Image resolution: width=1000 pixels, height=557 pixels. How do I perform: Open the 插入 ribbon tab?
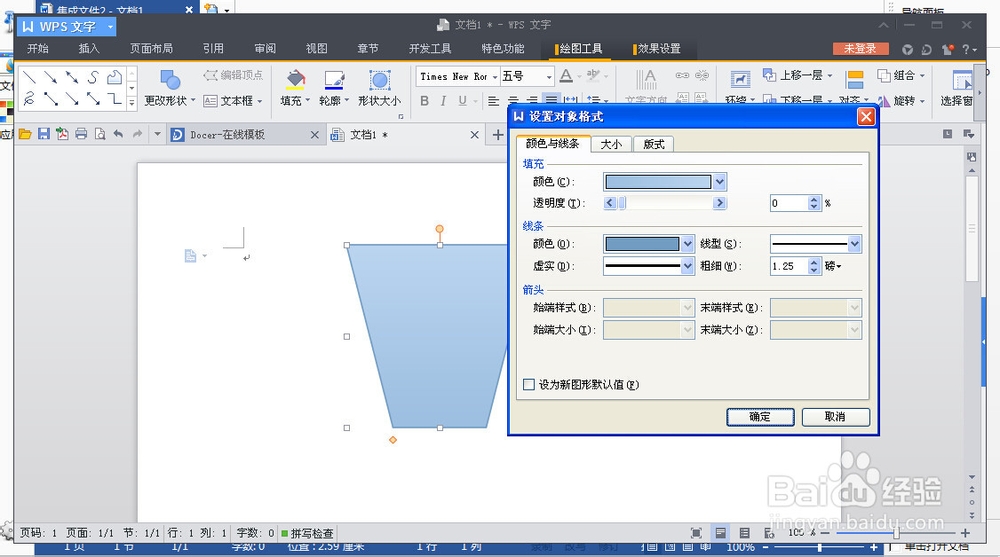point(89,48)
